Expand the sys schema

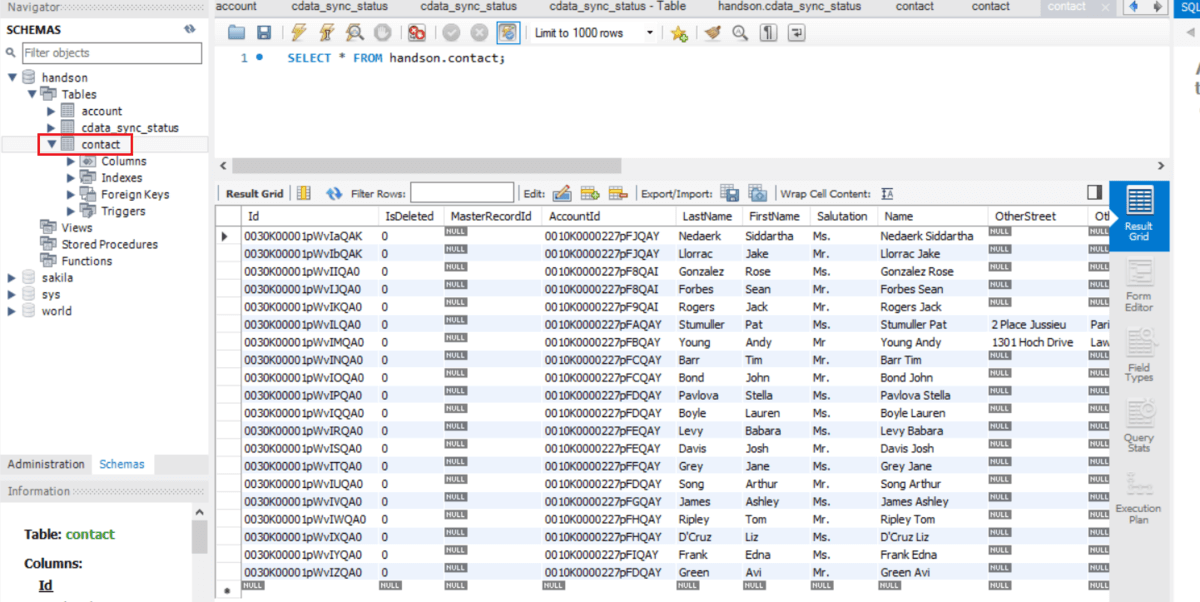pos(12,294)
